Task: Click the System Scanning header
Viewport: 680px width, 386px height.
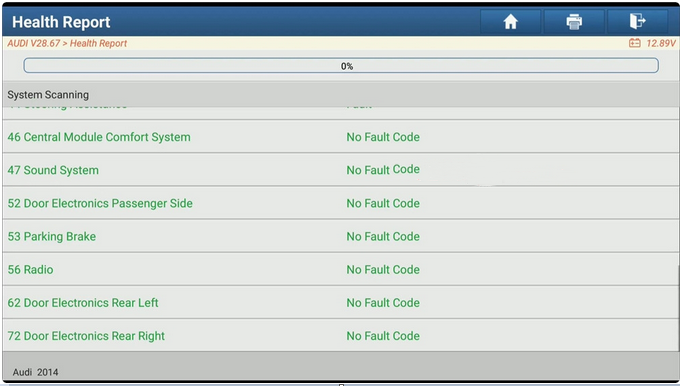Action: (48, 95)
